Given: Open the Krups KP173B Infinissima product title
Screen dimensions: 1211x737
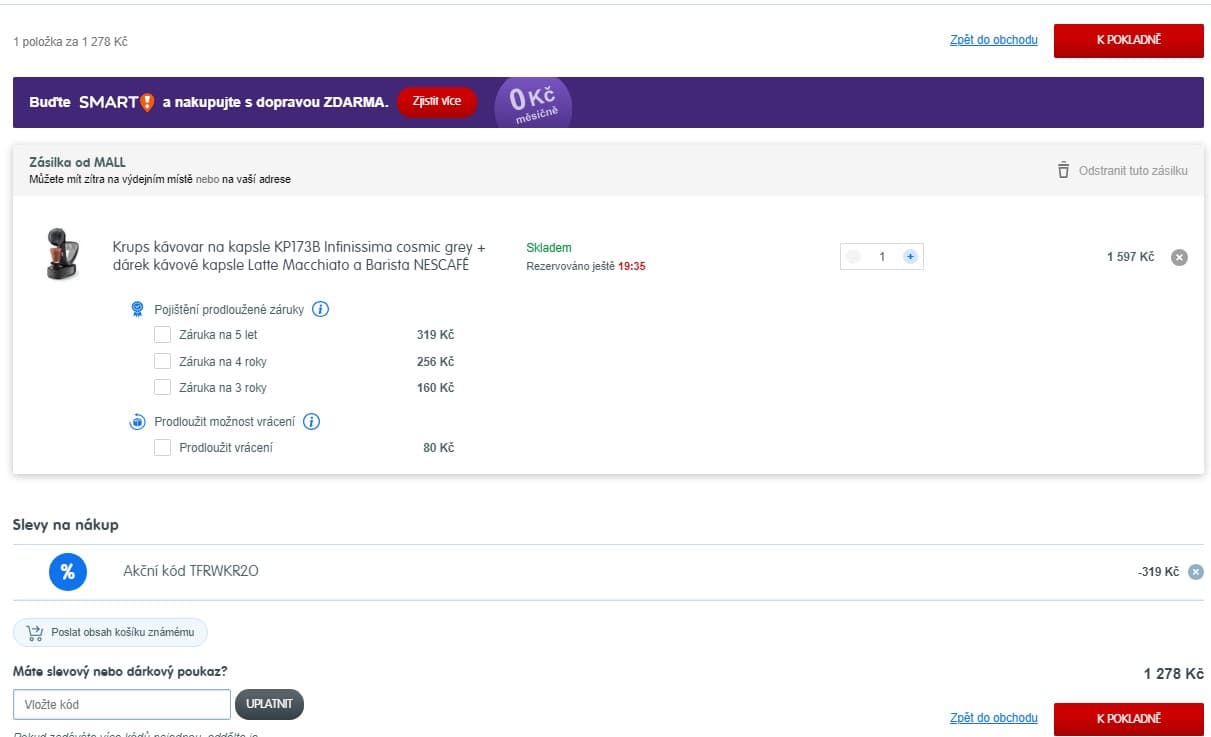Looking at the screenshot, I should click(299, 256).
